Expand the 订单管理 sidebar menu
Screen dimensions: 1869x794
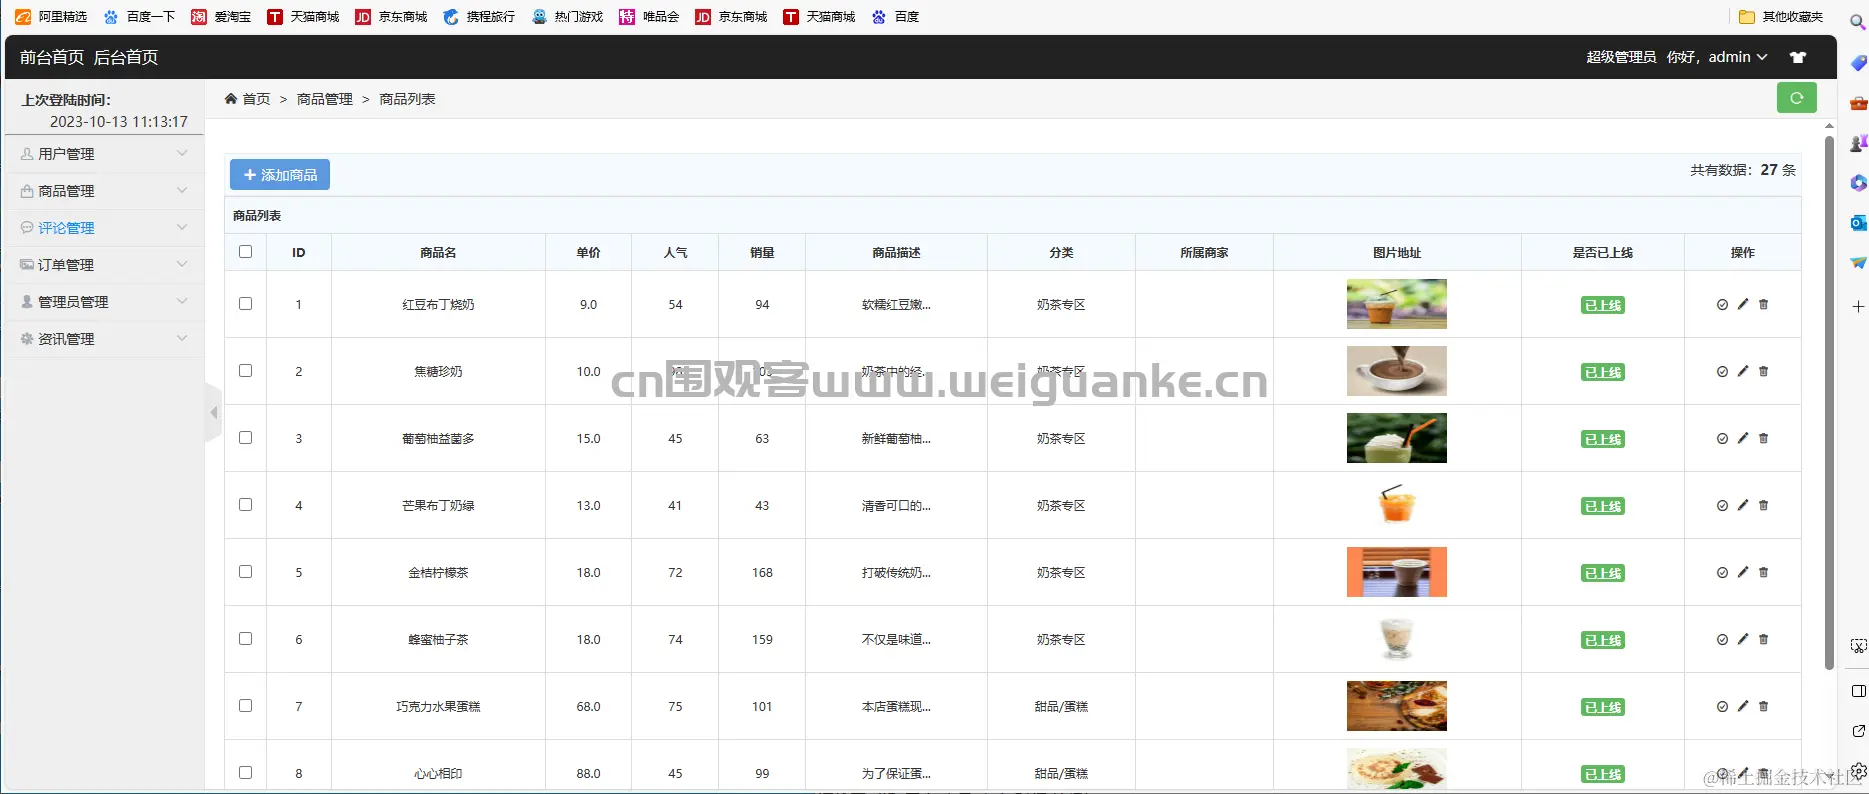[x=104, y=265]
